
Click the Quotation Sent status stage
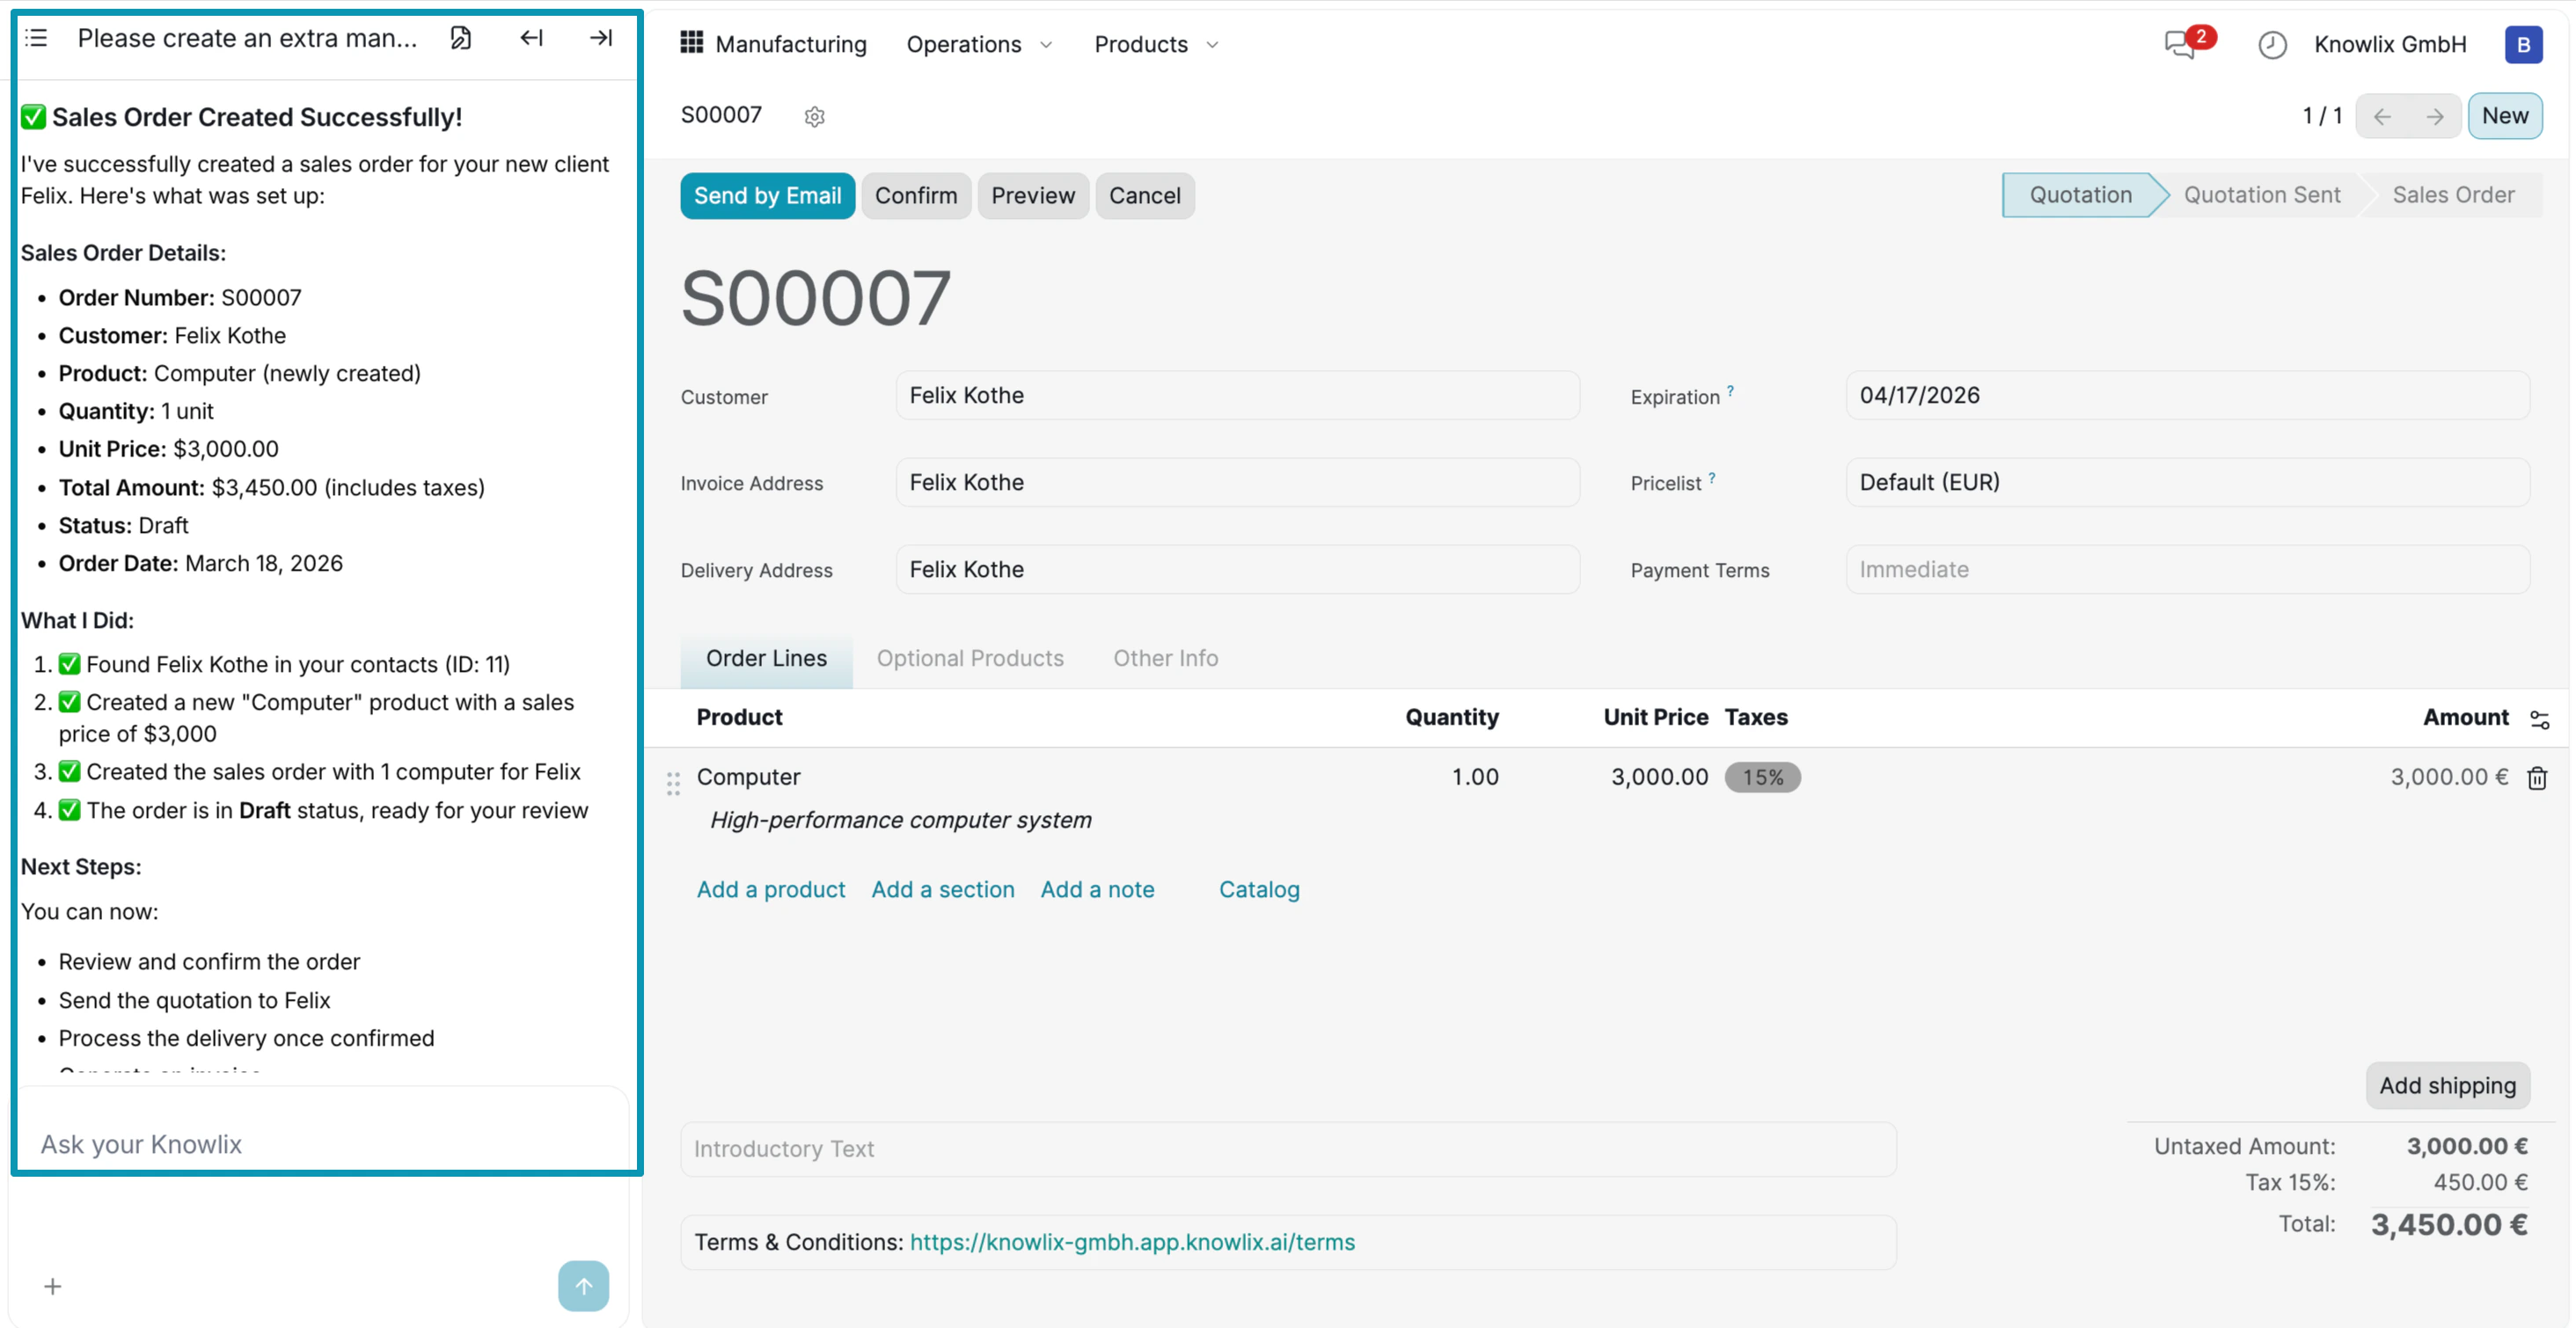pos(2261,195)
